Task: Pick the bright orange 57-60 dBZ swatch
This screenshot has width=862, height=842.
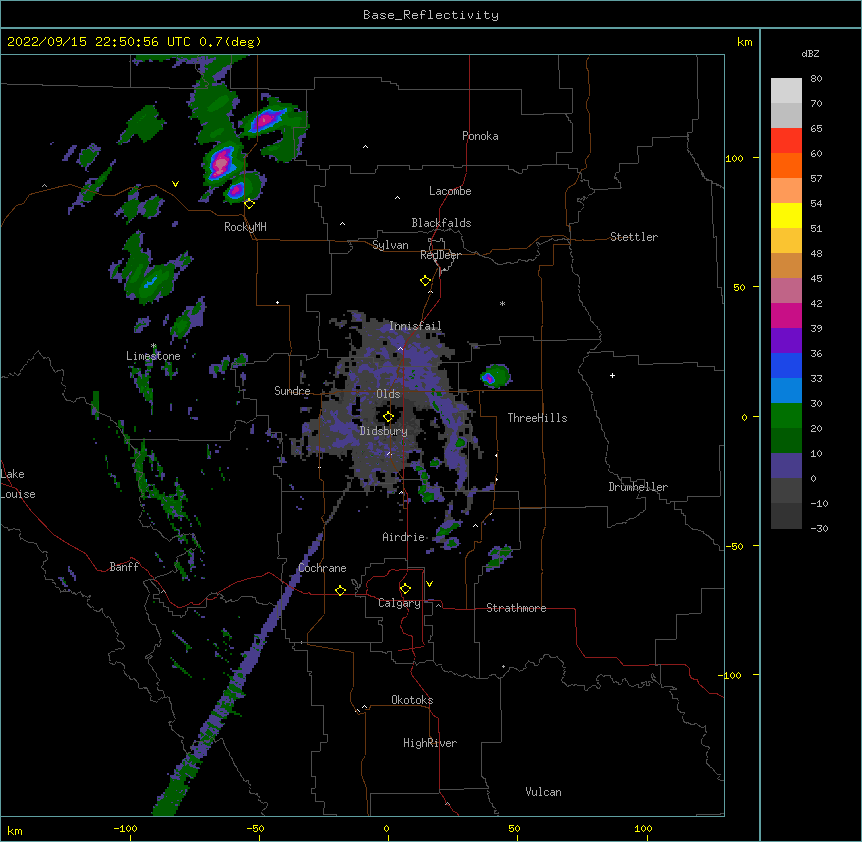Action: [786, 165]
